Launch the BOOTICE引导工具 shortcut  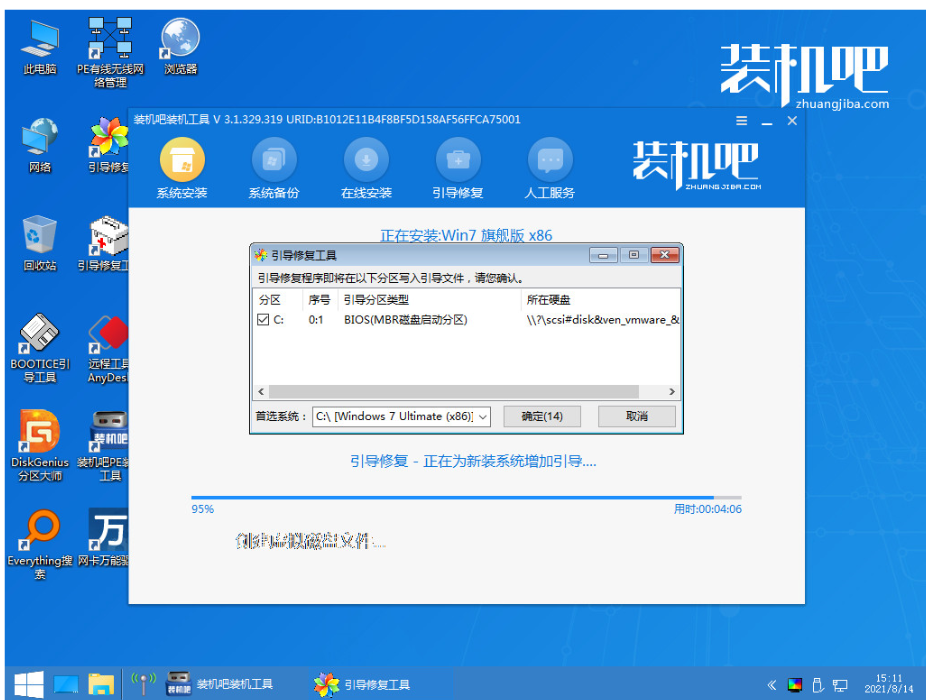click(40, 349)
